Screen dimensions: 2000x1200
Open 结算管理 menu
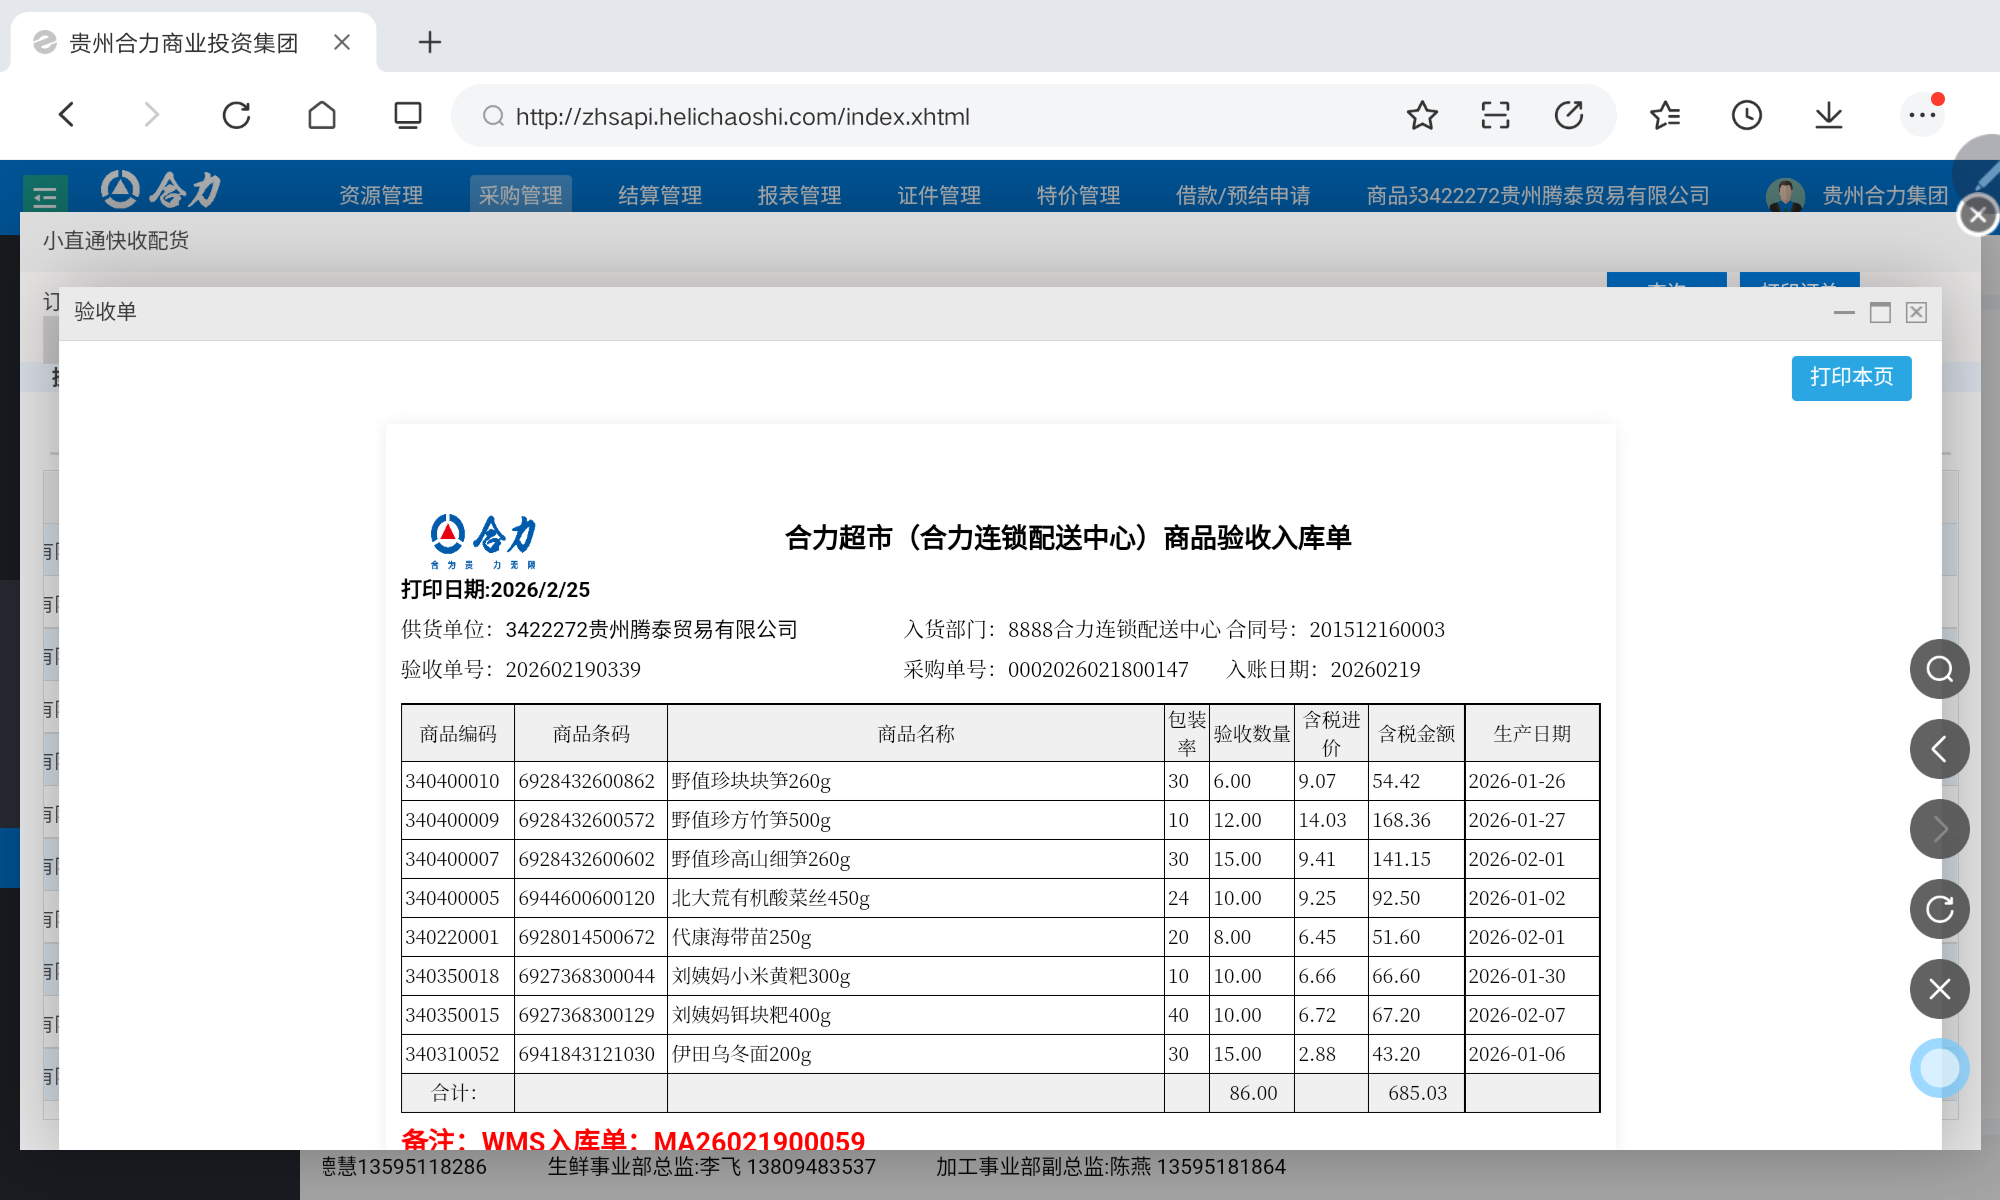pyautogui.click(x=659, y=195)
